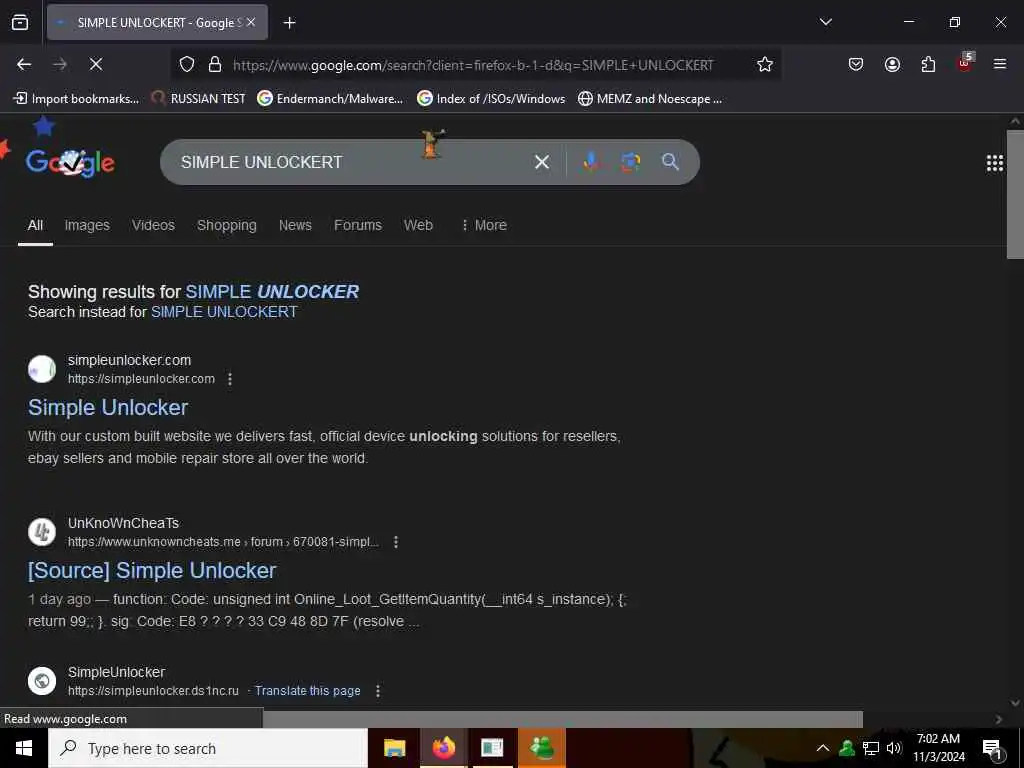Switch to News results tab
This screenshot has width=1024, height=768.
coord(295,225)
